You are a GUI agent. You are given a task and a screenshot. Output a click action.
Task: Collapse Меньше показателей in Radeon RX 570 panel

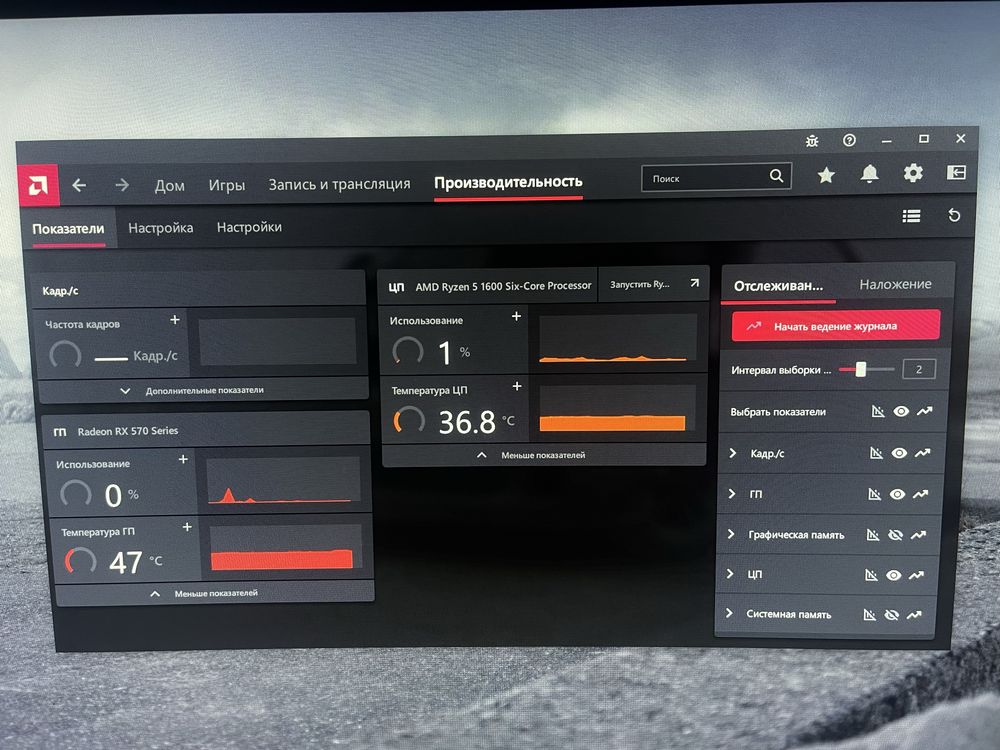coord(215,593)
